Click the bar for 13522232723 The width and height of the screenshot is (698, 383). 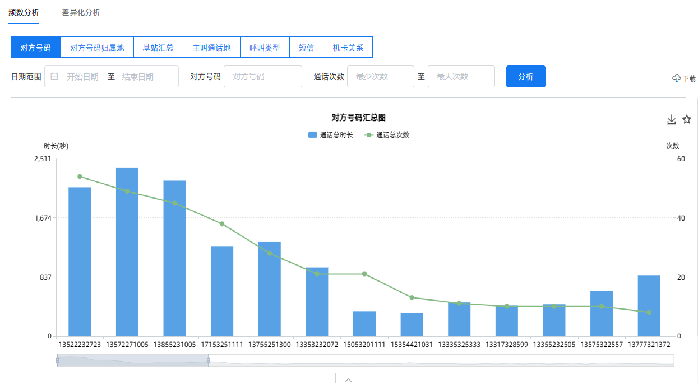pos(80,261)
